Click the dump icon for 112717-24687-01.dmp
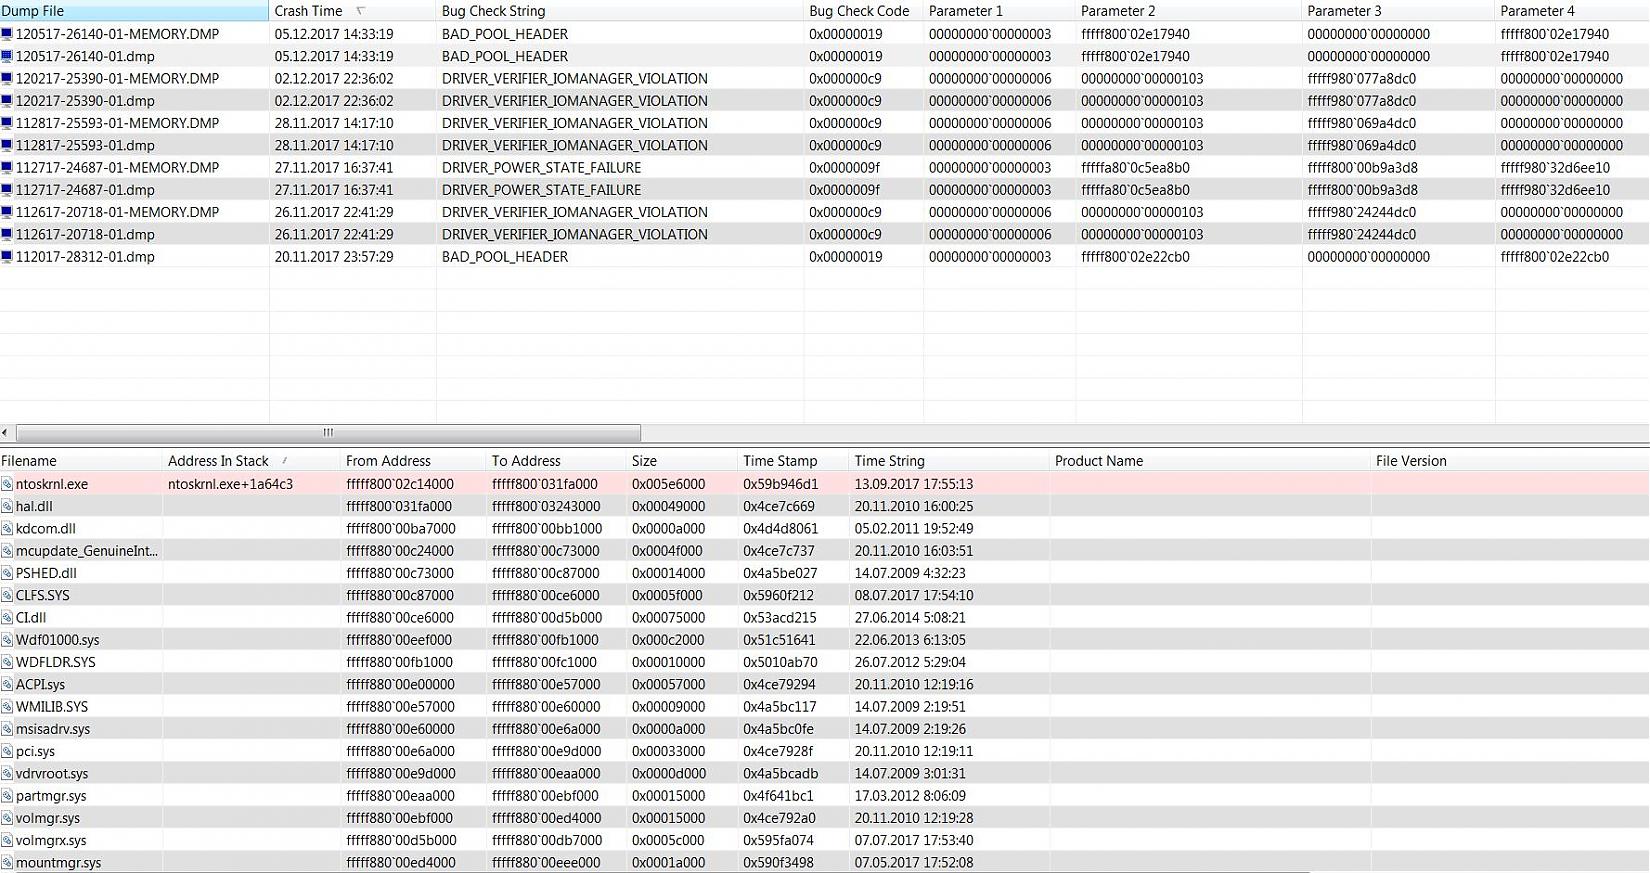Screen dimensions: 1650x873 click(7, 190)
